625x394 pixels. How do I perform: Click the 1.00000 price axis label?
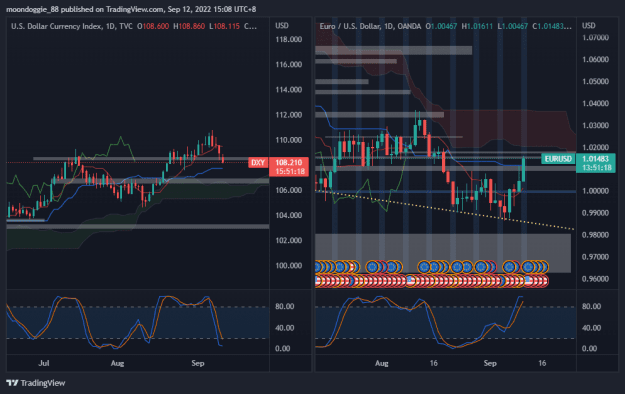tap(596, 191)
